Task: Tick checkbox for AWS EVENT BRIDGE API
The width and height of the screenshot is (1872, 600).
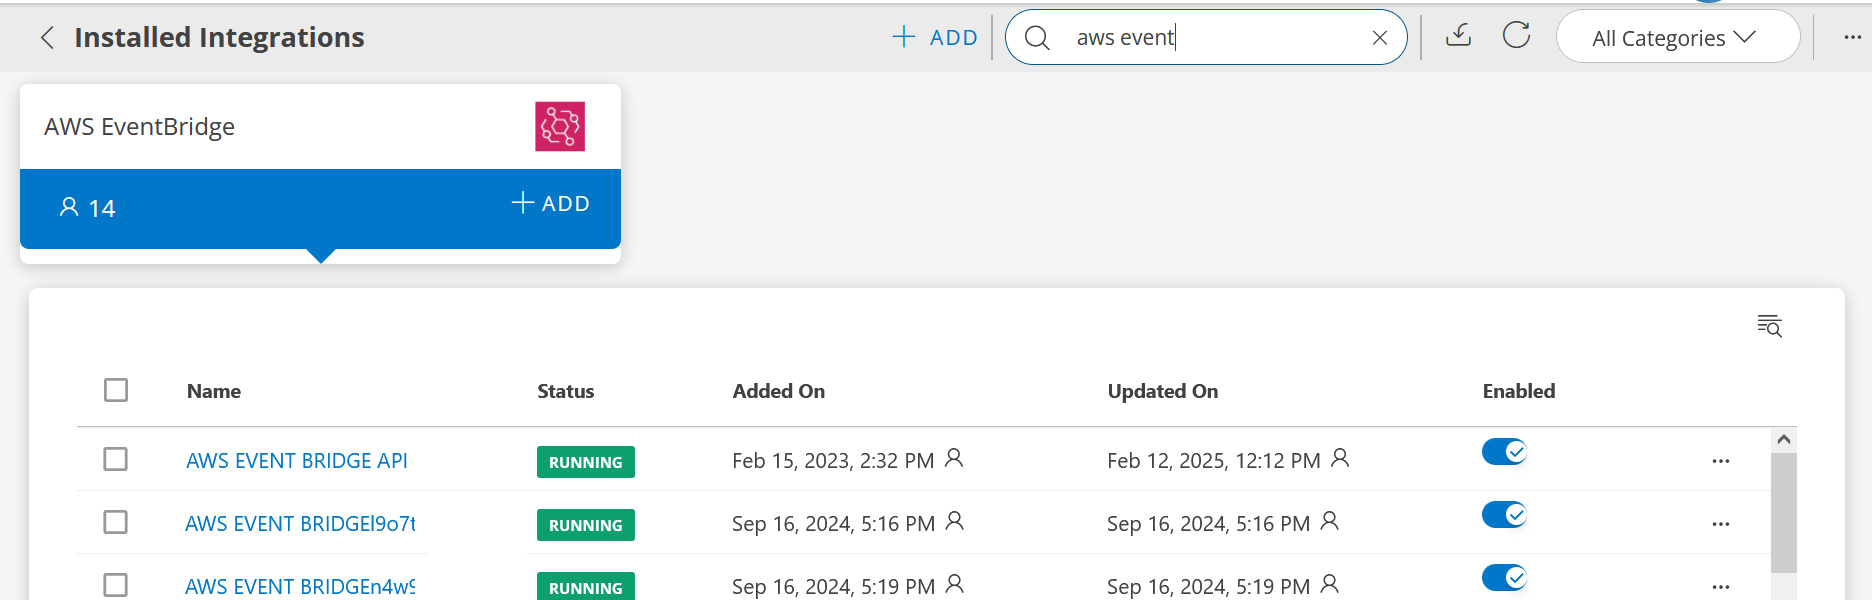Action: click(116, 459)
